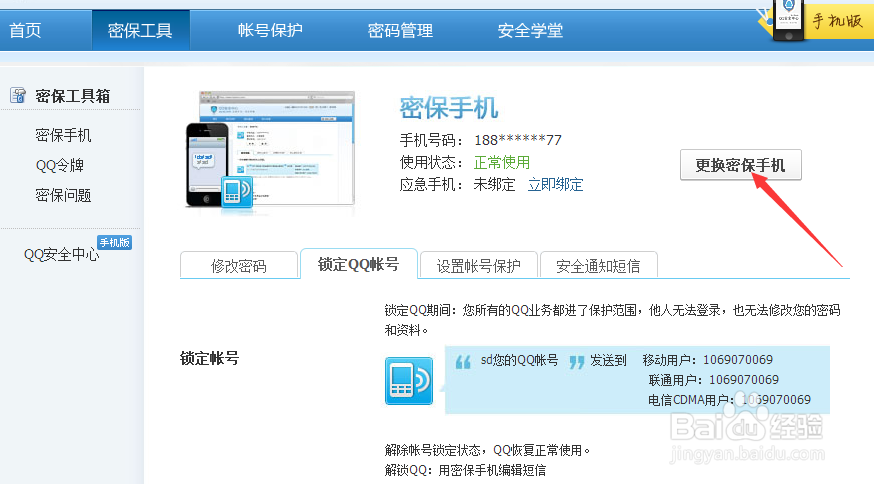
Task: Click the 电信CDMA用户 number line
Action: pyautogui.click(x=729, y=400)
